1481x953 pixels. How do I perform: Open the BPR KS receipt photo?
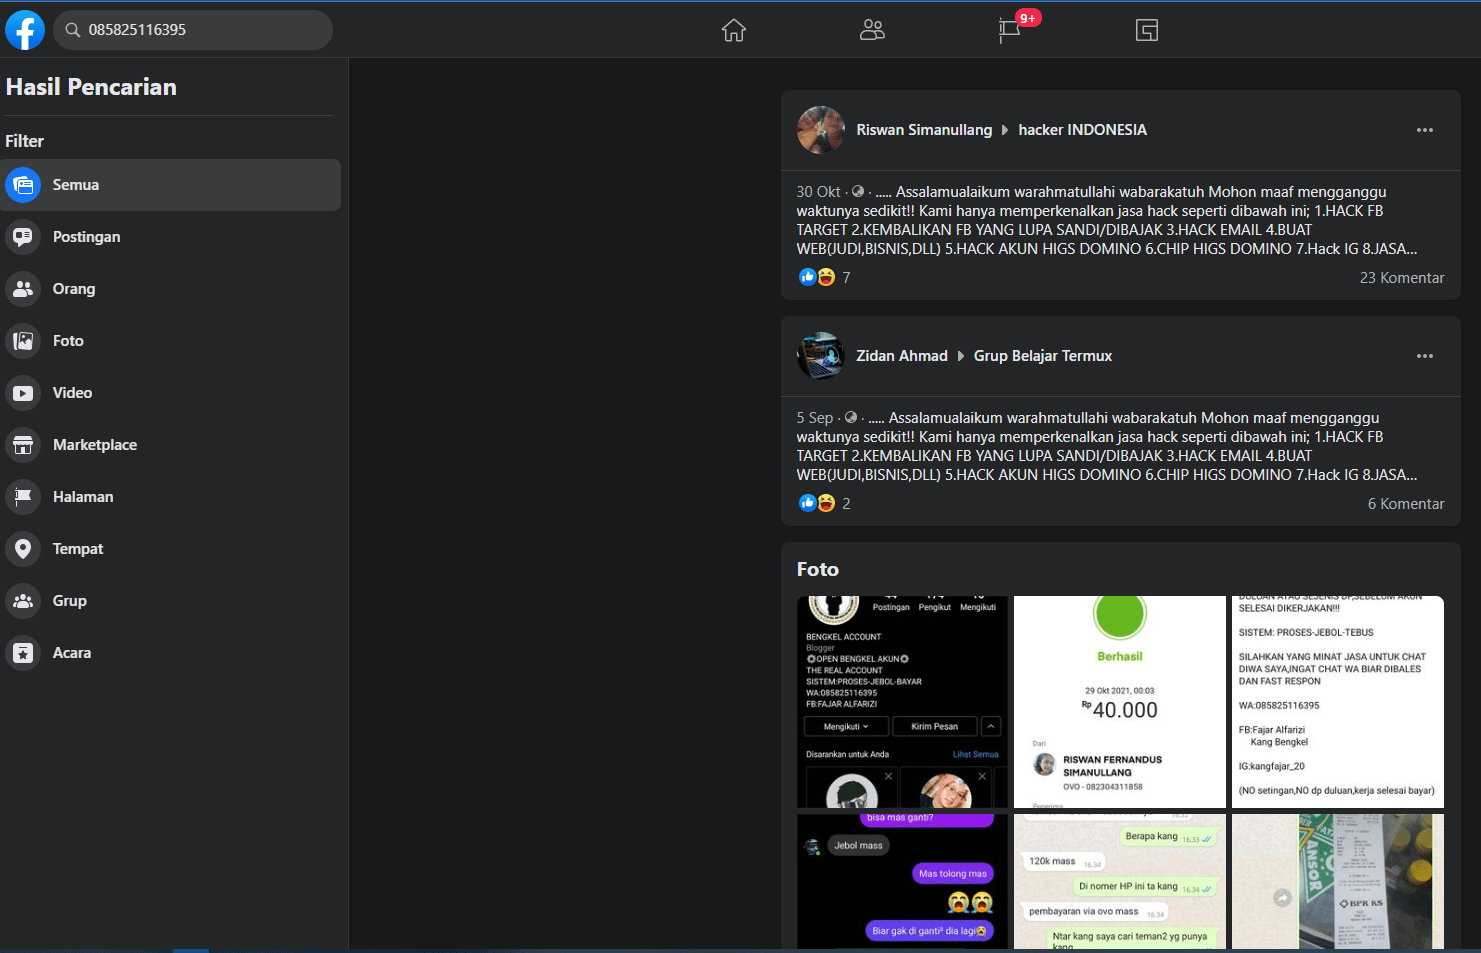point(1338,881)
